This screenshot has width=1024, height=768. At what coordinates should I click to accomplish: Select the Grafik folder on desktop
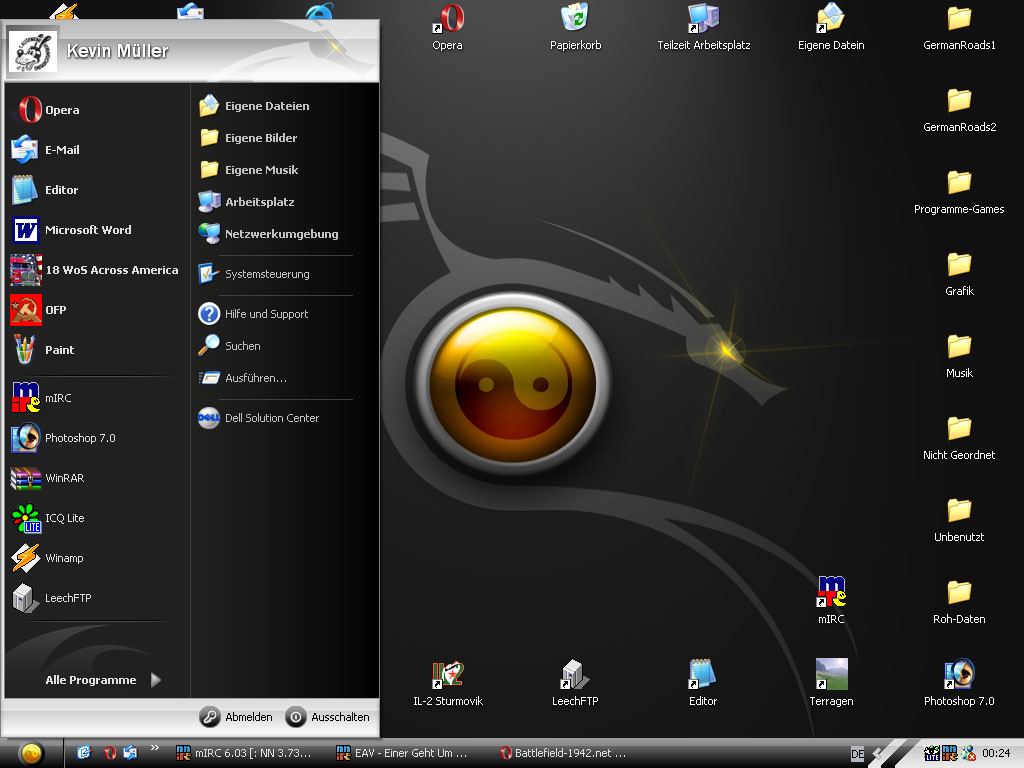pyautogui.click(x=959, y=274)
